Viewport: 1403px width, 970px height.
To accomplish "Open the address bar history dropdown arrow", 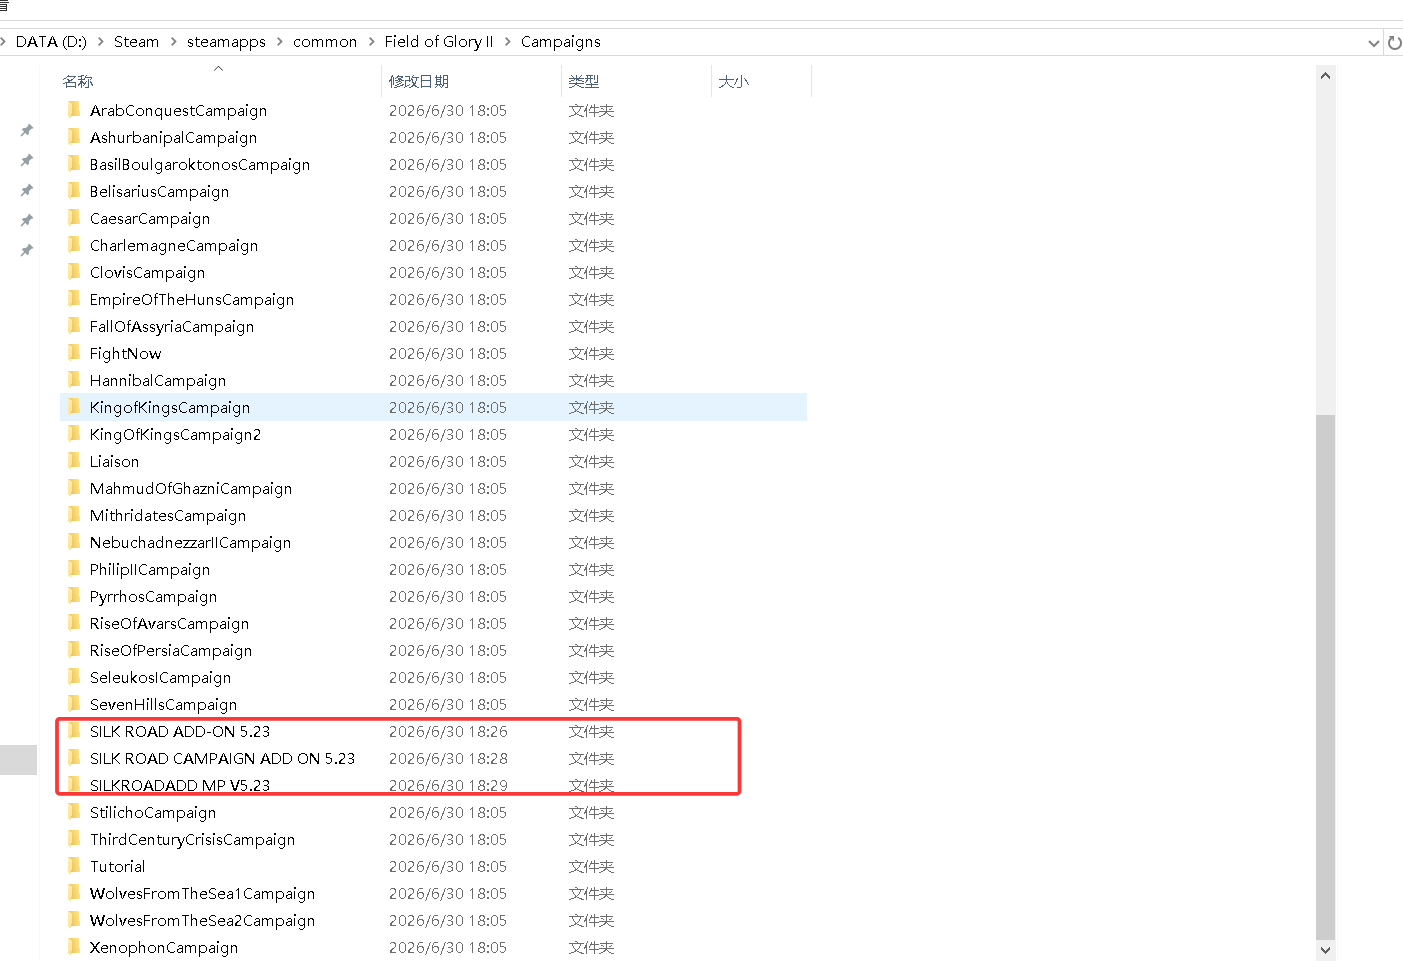I will [x=1373, y=43].
